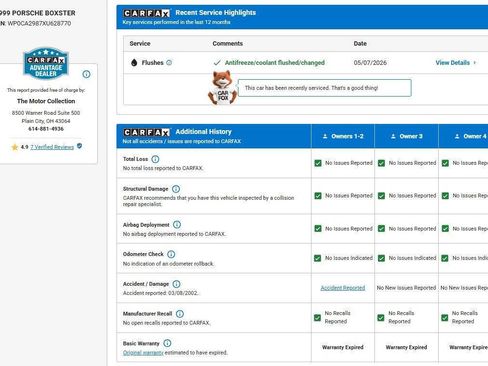
Task: Open Total Loss info icon
Action: 155,159
